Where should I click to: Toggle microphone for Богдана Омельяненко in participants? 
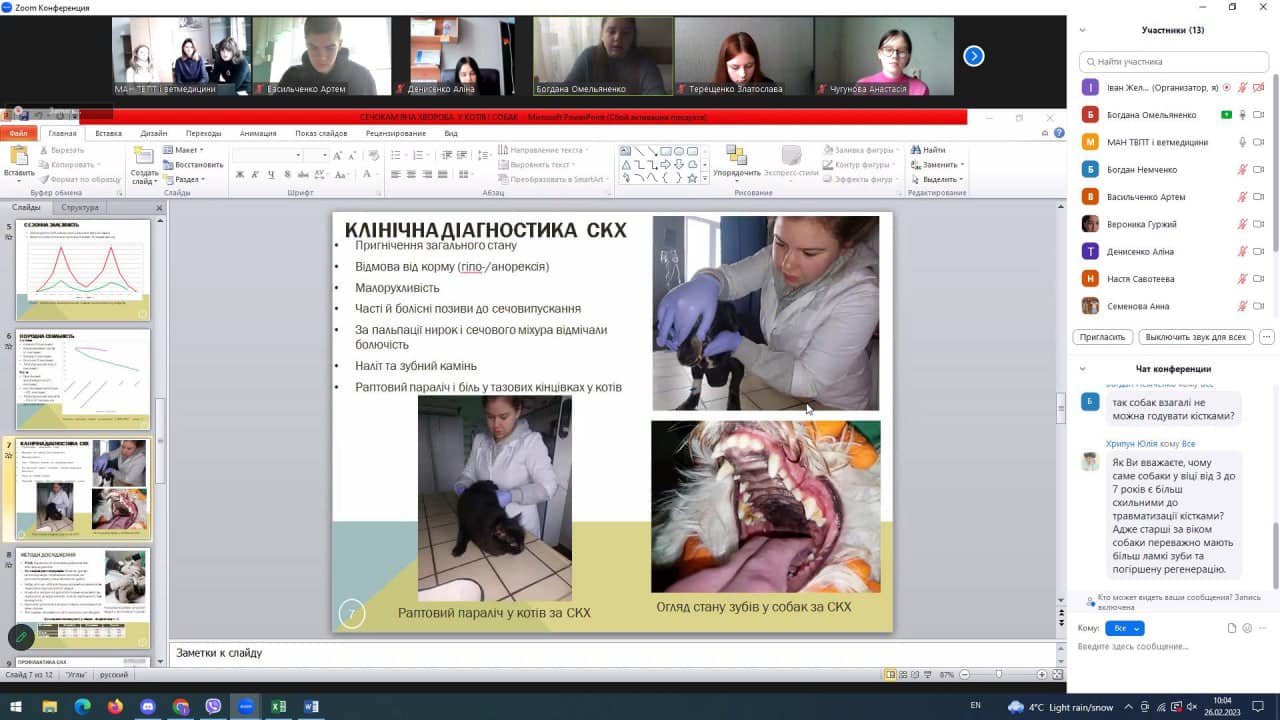pos(1242,115)
